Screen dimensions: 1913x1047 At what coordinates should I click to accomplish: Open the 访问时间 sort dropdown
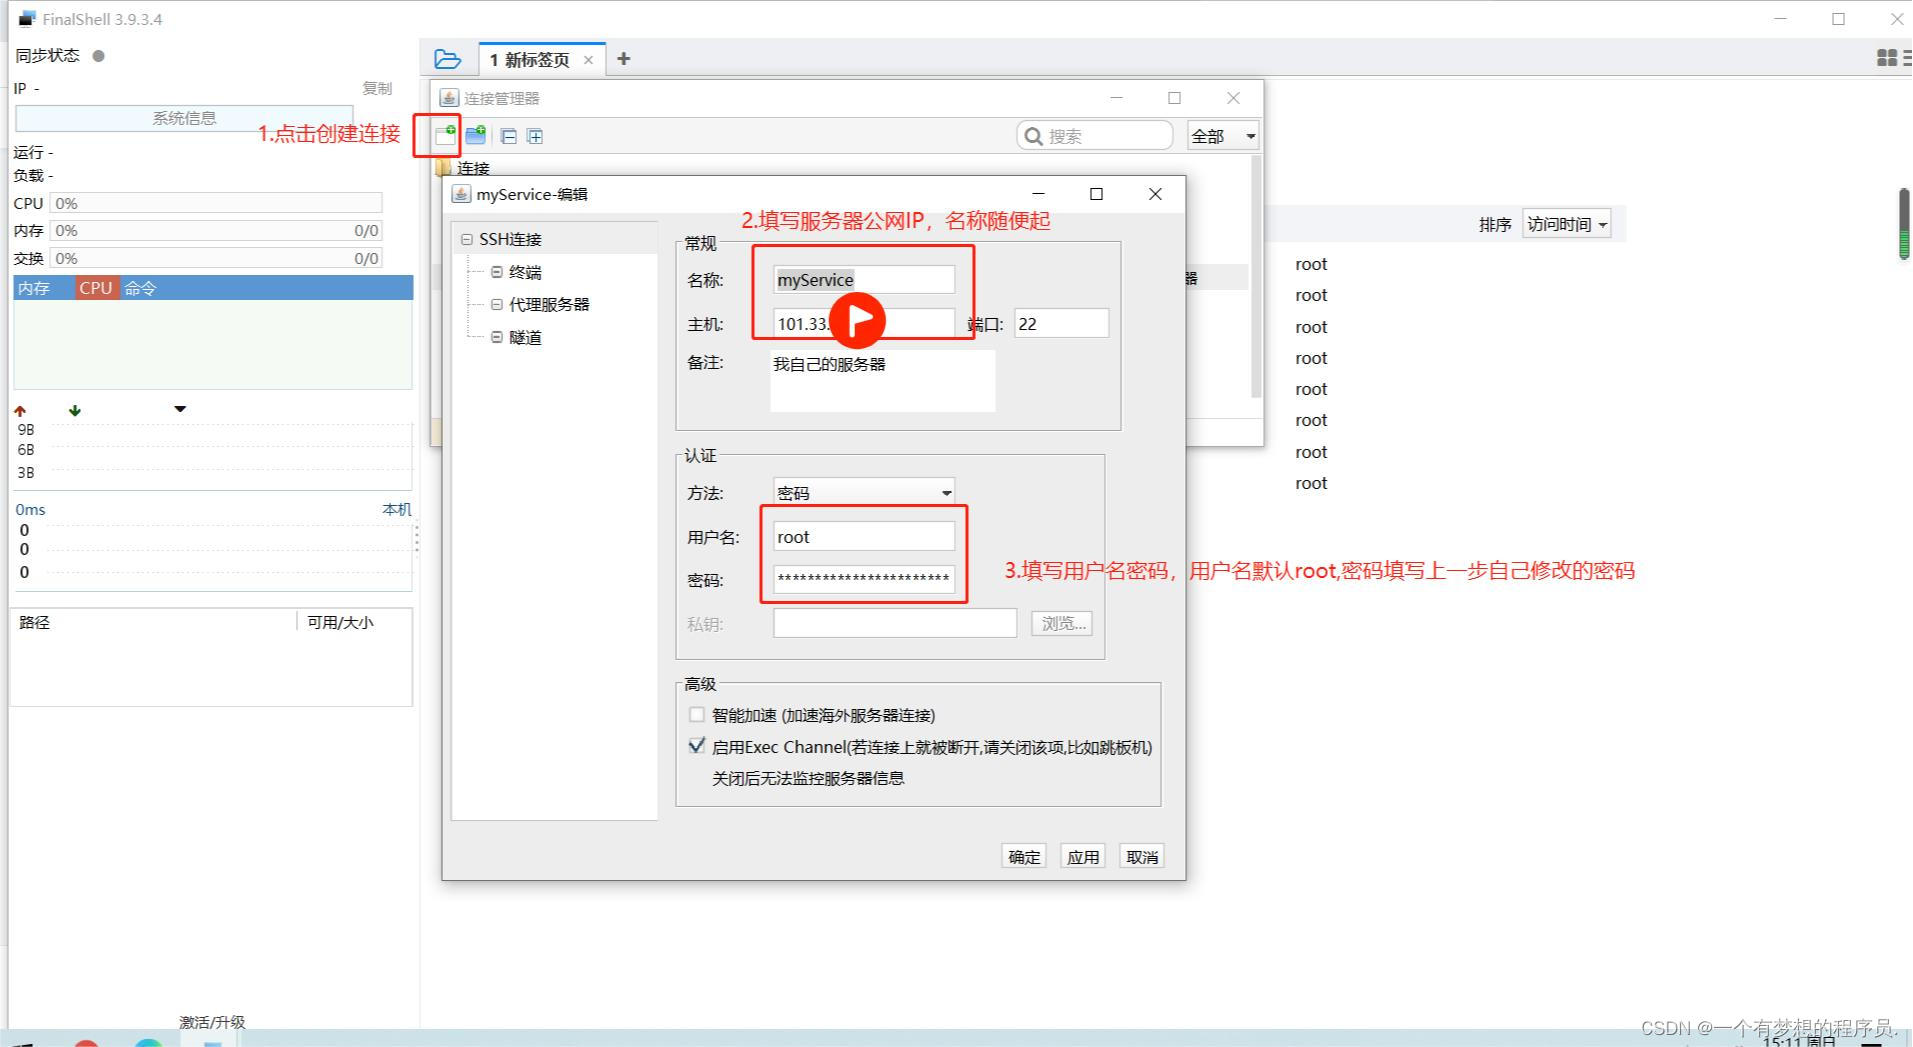1566,224
